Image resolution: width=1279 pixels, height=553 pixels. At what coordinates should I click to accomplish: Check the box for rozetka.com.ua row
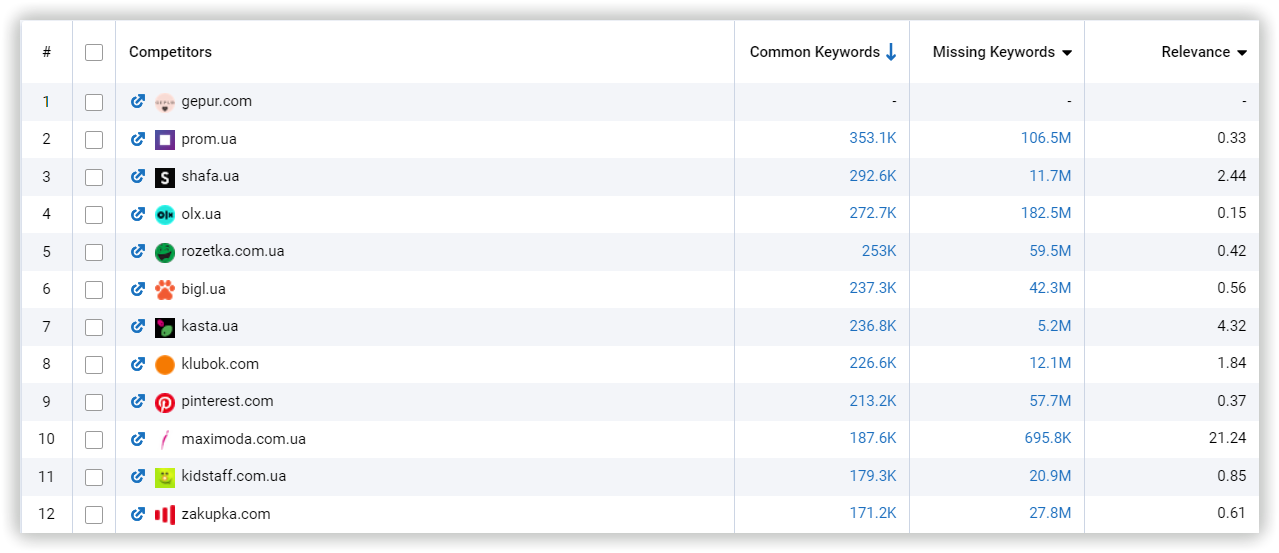pos(94,252)
